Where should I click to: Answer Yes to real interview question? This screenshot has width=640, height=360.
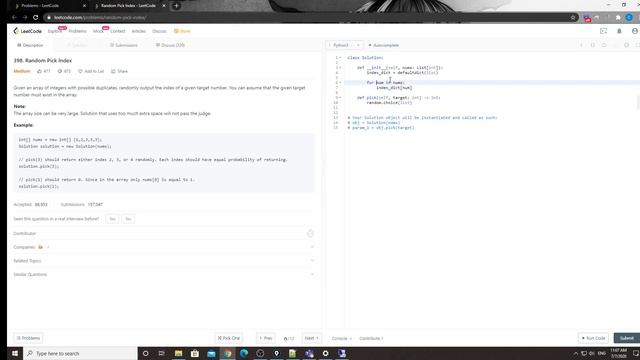pos(112,219)
